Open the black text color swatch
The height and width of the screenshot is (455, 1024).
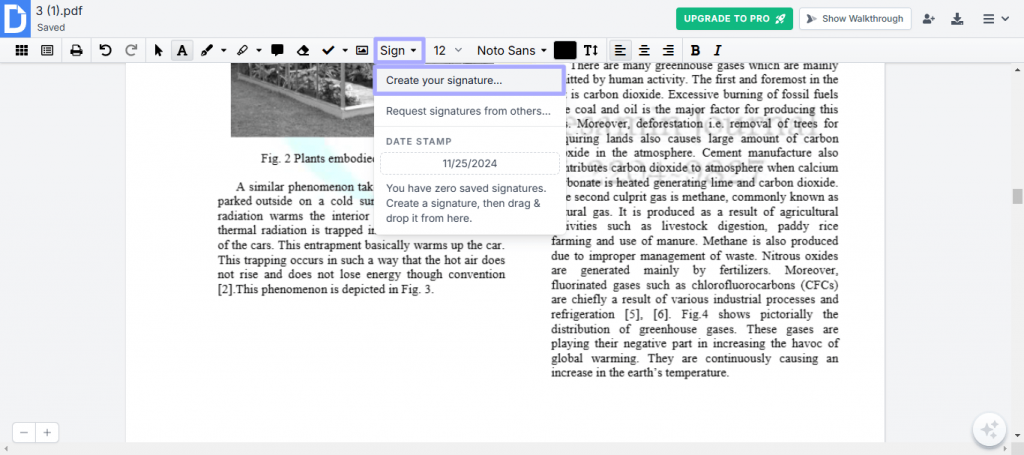pyautogui.click(x=565, y=50)
